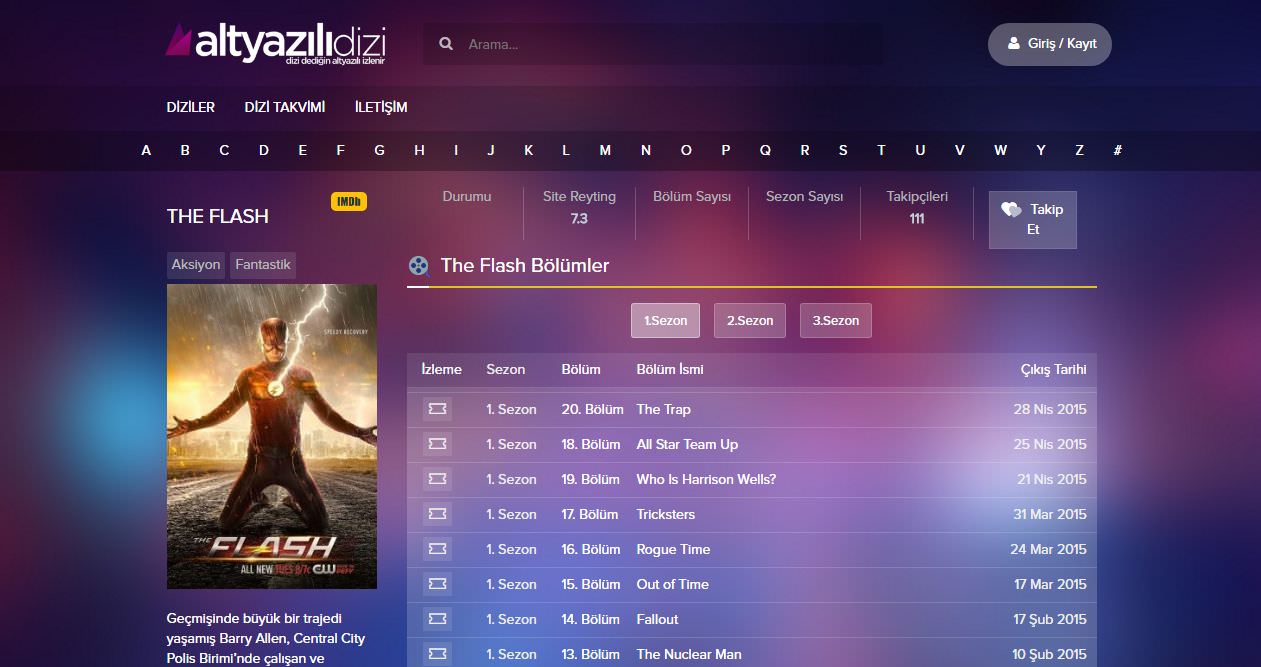
Task: Mark Tricksters episode as watched
Action: point(437,514)
